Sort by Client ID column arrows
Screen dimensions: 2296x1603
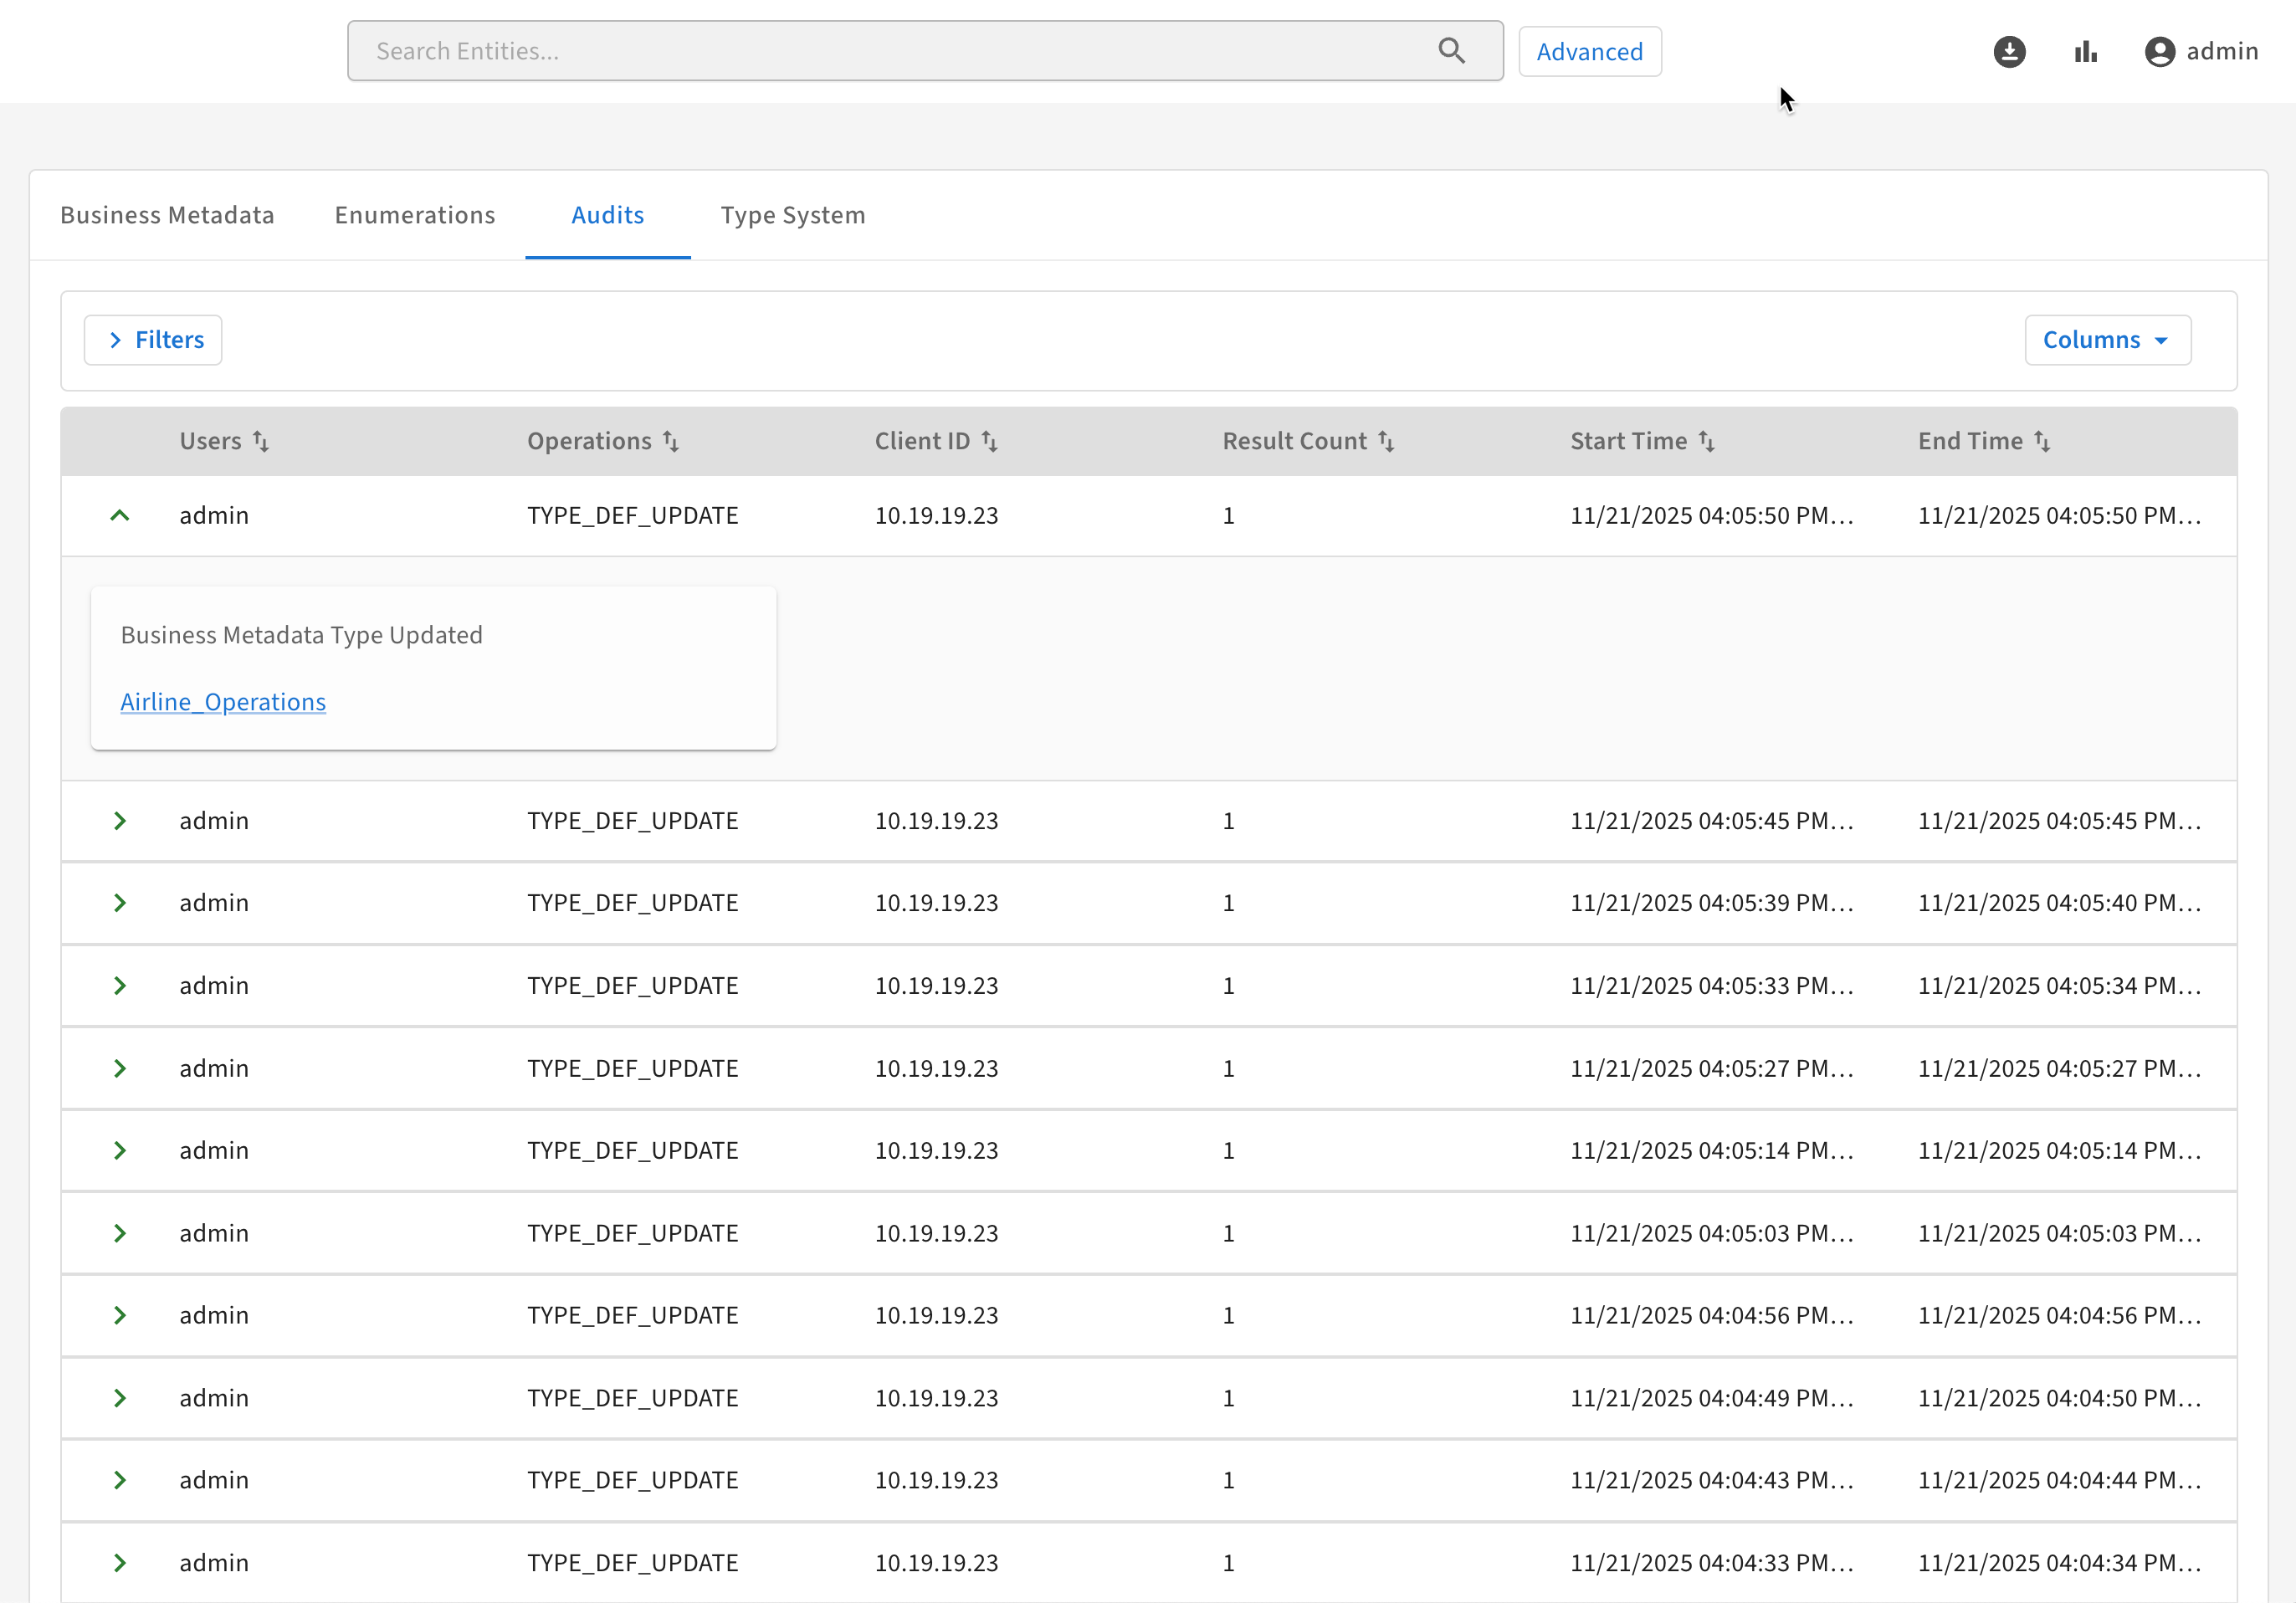[989, 441]
